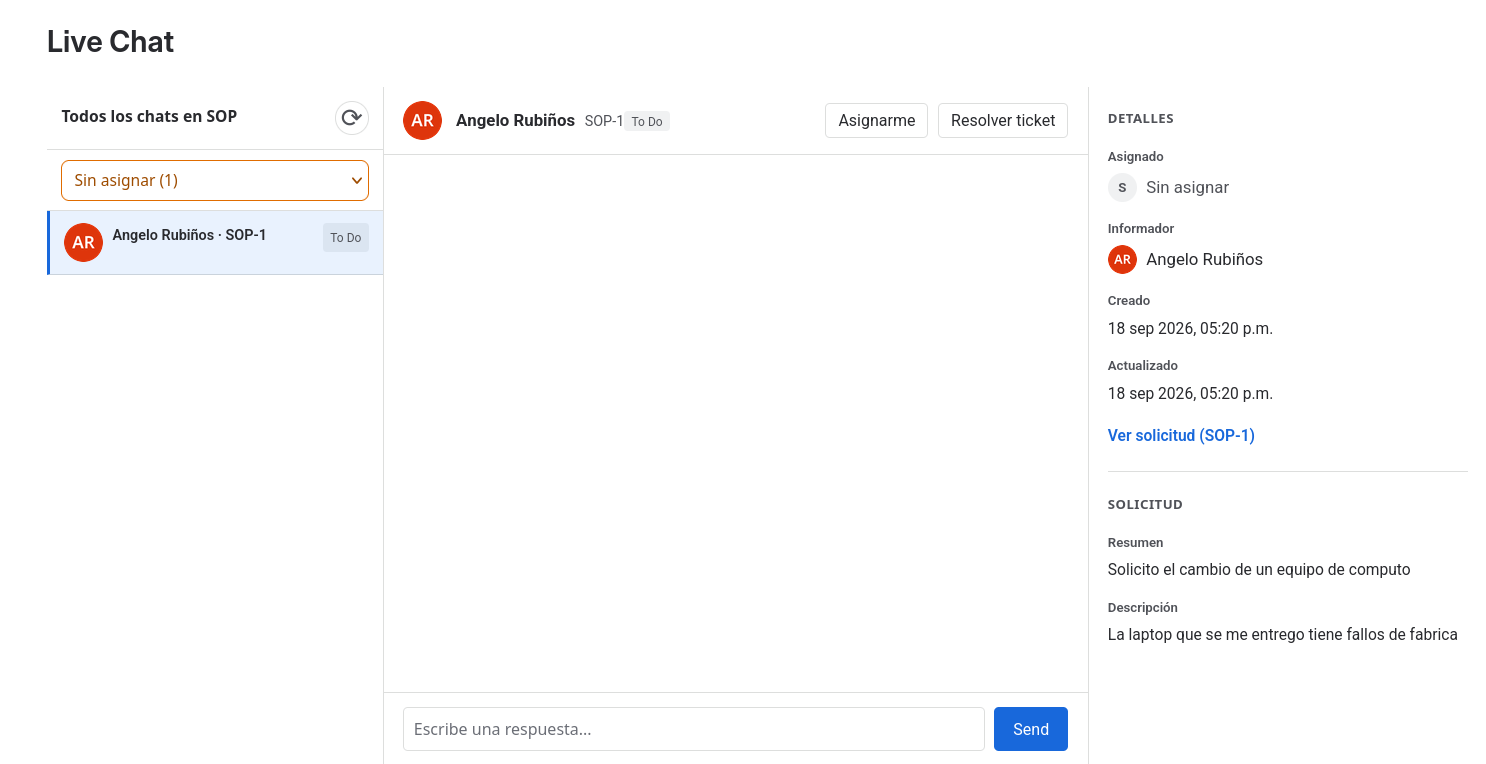
Task: Click the S avatar next to Sin asignar
Action: click(1122, 187)
